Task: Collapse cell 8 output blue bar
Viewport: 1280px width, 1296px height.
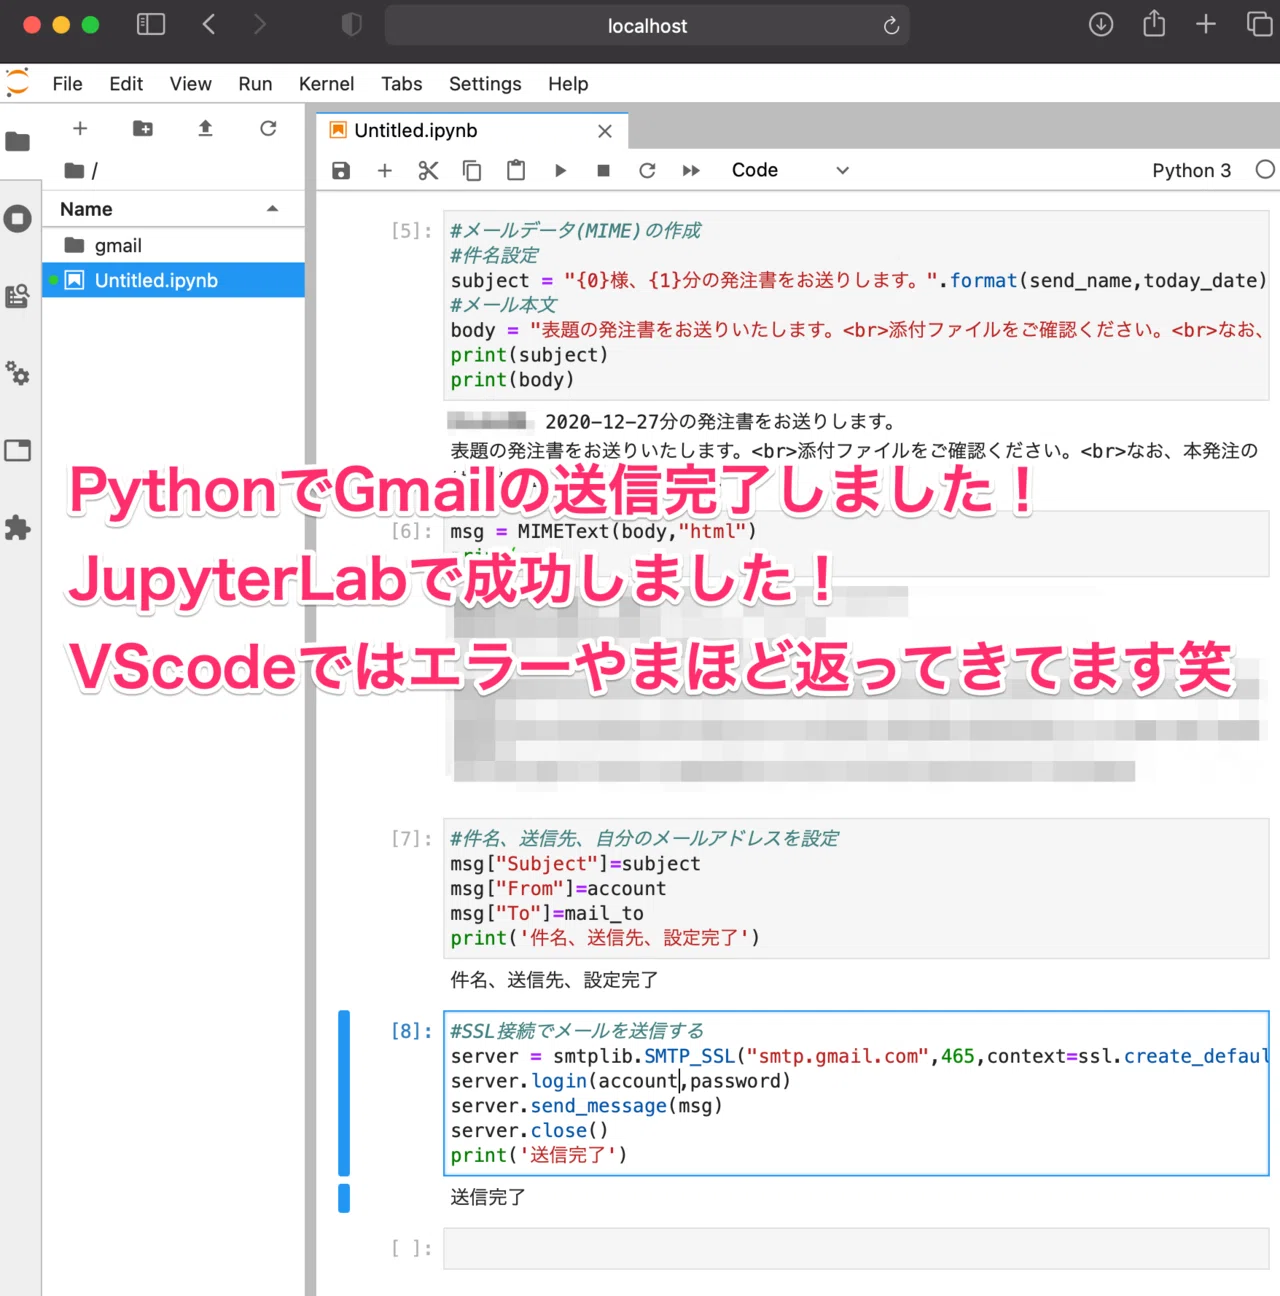Action: click(344, 1198)
